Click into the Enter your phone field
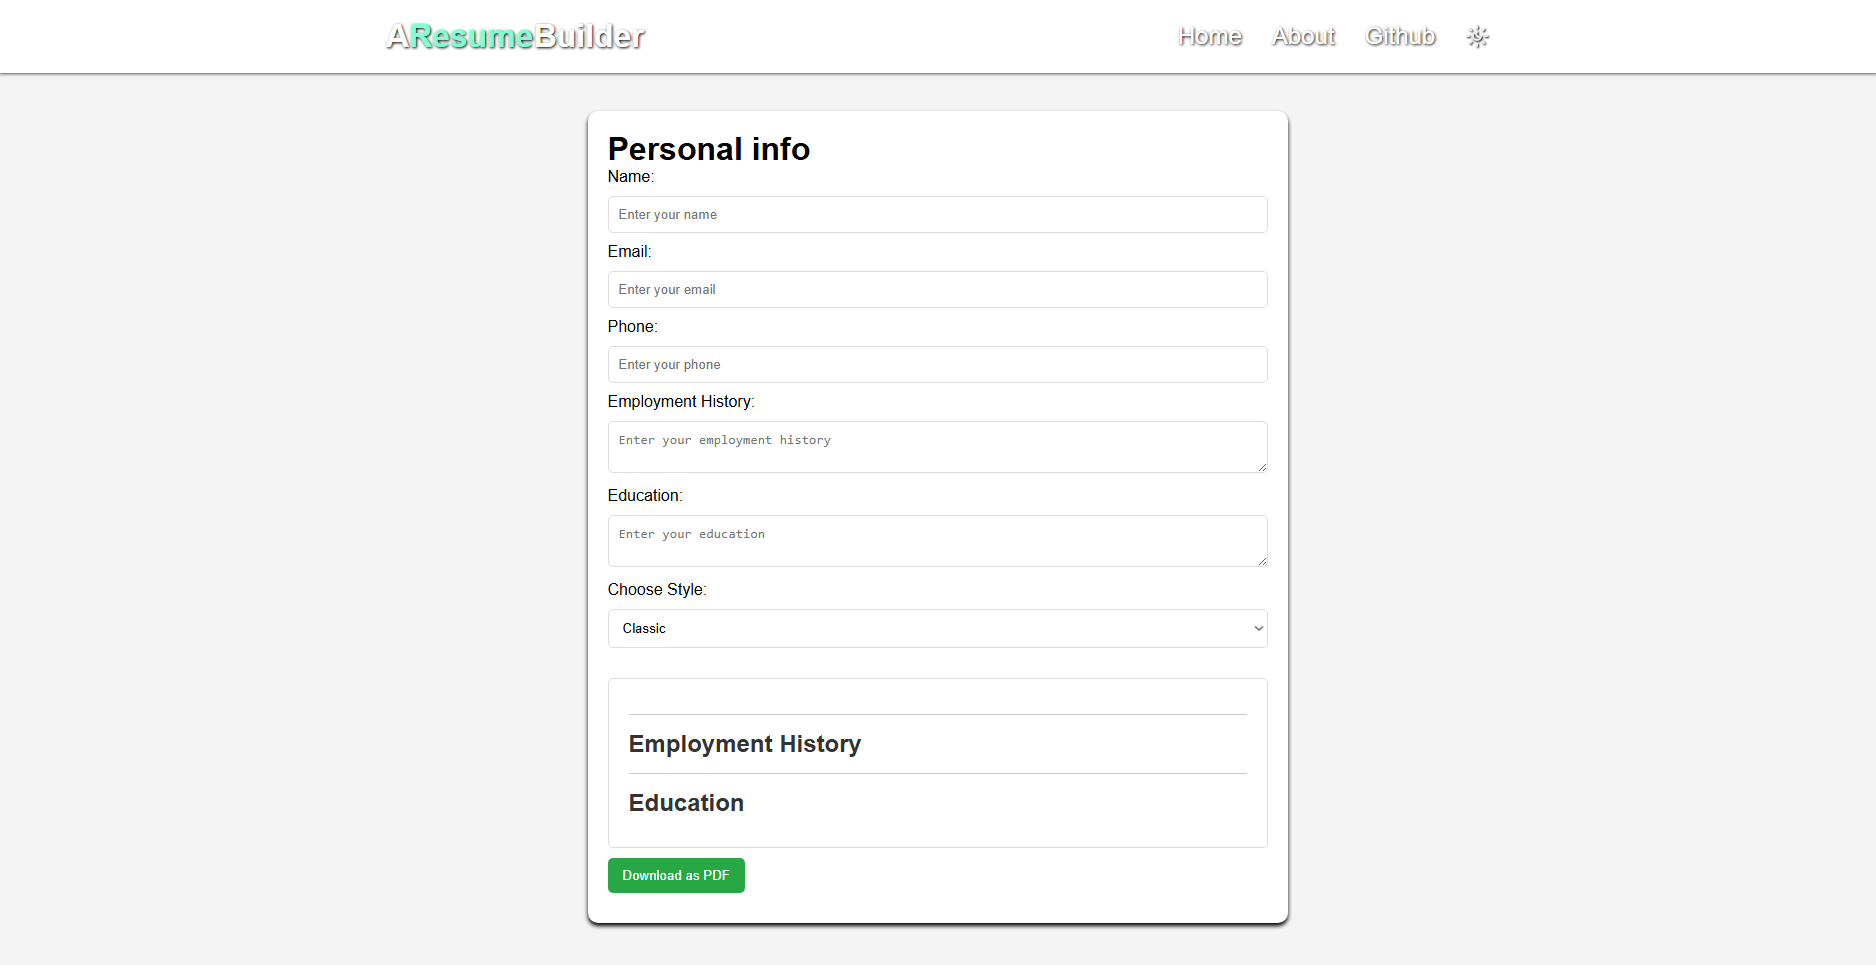1876x965 pixels. tap(937, 365)
